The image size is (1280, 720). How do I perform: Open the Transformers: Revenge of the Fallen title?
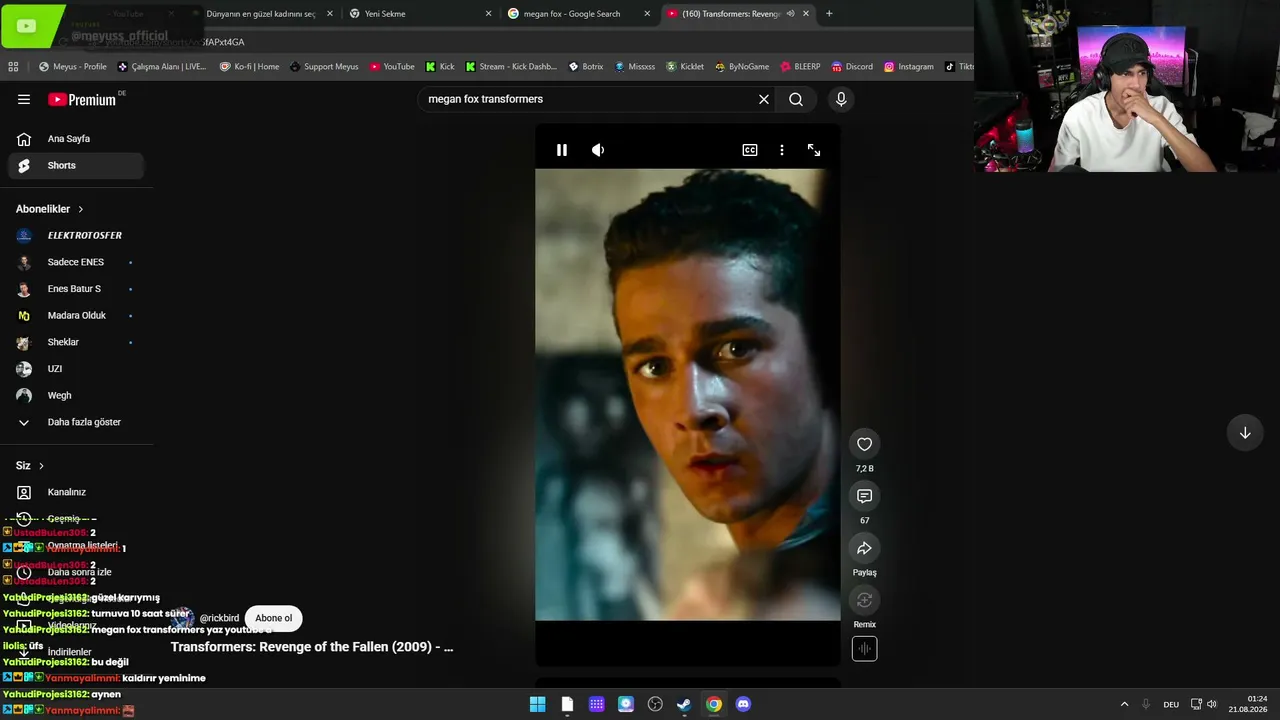[x=312, y=647]
